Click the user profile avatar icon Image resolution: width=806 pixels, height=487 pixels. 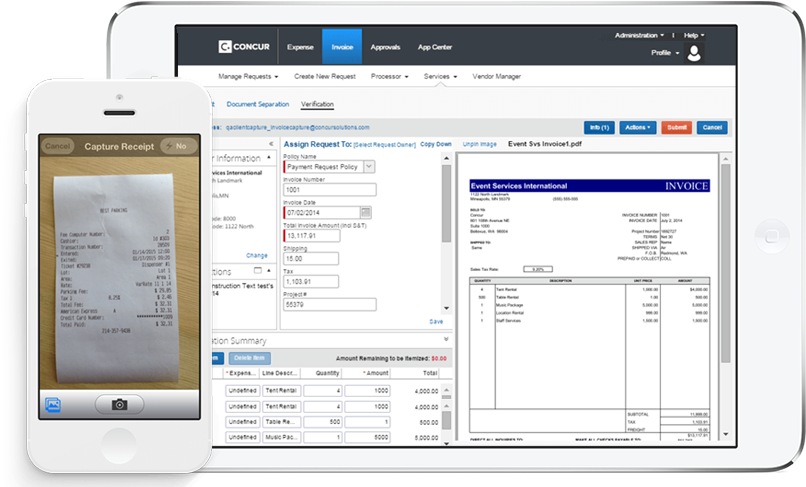692,52
